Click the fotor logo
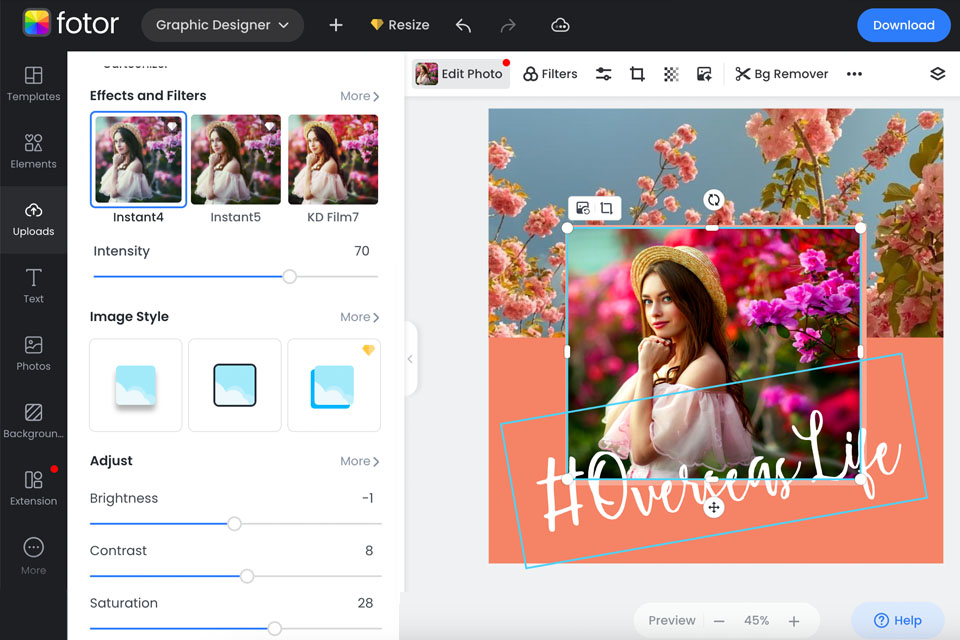This screenshot has width=960, height=640. 70,23
